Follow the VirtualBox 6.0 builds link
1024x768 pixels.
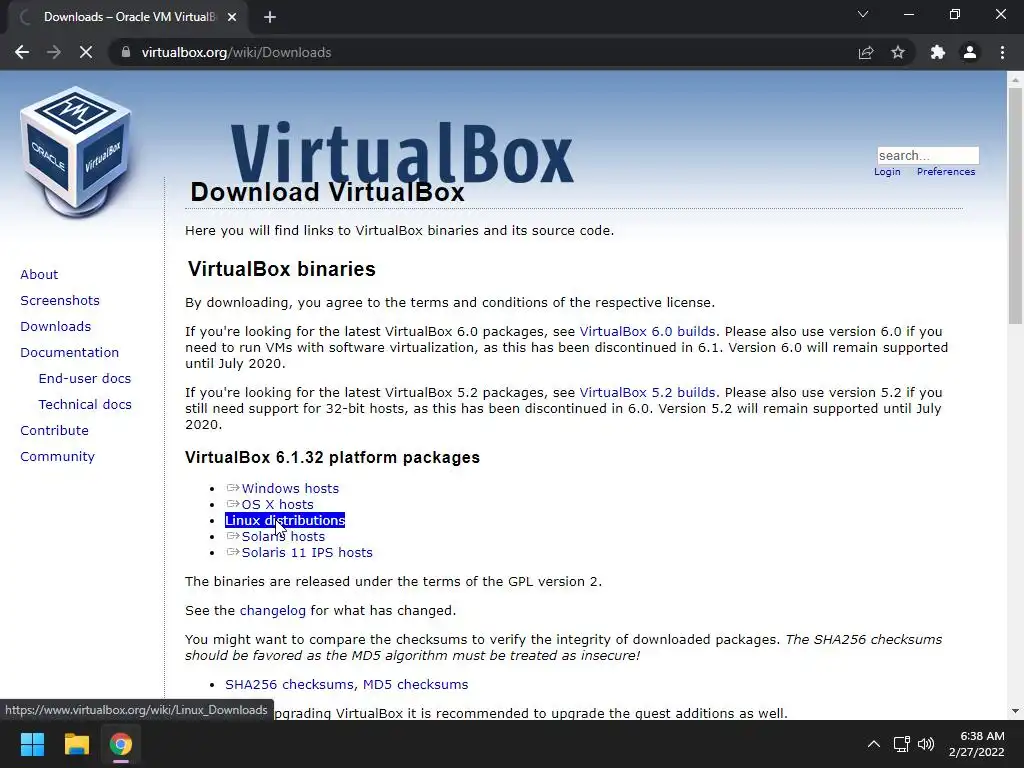tap(647, 332)
